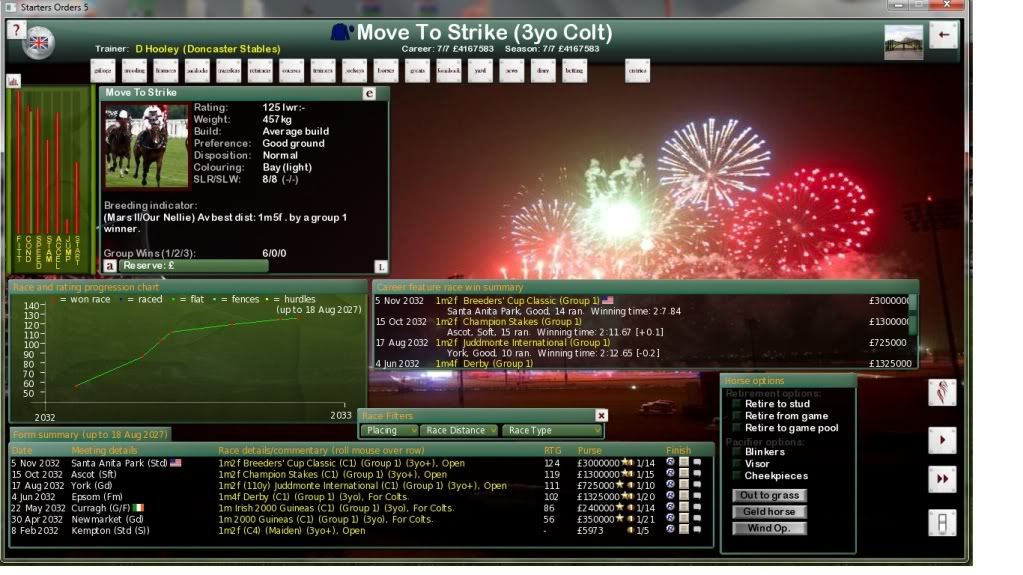Viewport: 1023px width, 575px height.
Task: Enable the Cheekpieces checkbox
Action: click(737, 476)
